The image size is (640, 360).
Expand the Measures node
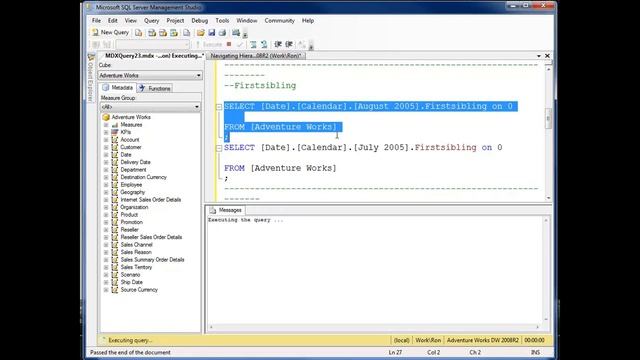point(106,125)
